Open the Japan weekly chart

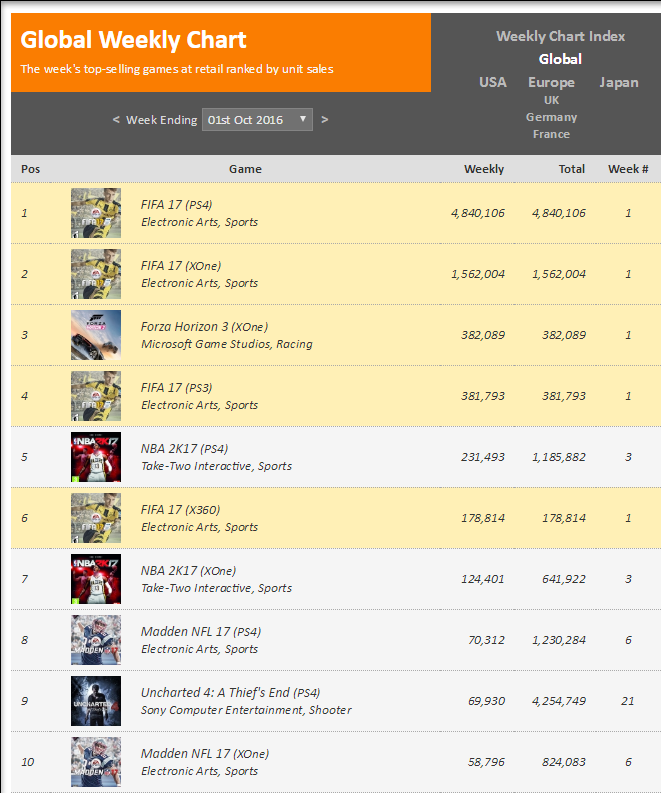[619, 82]
